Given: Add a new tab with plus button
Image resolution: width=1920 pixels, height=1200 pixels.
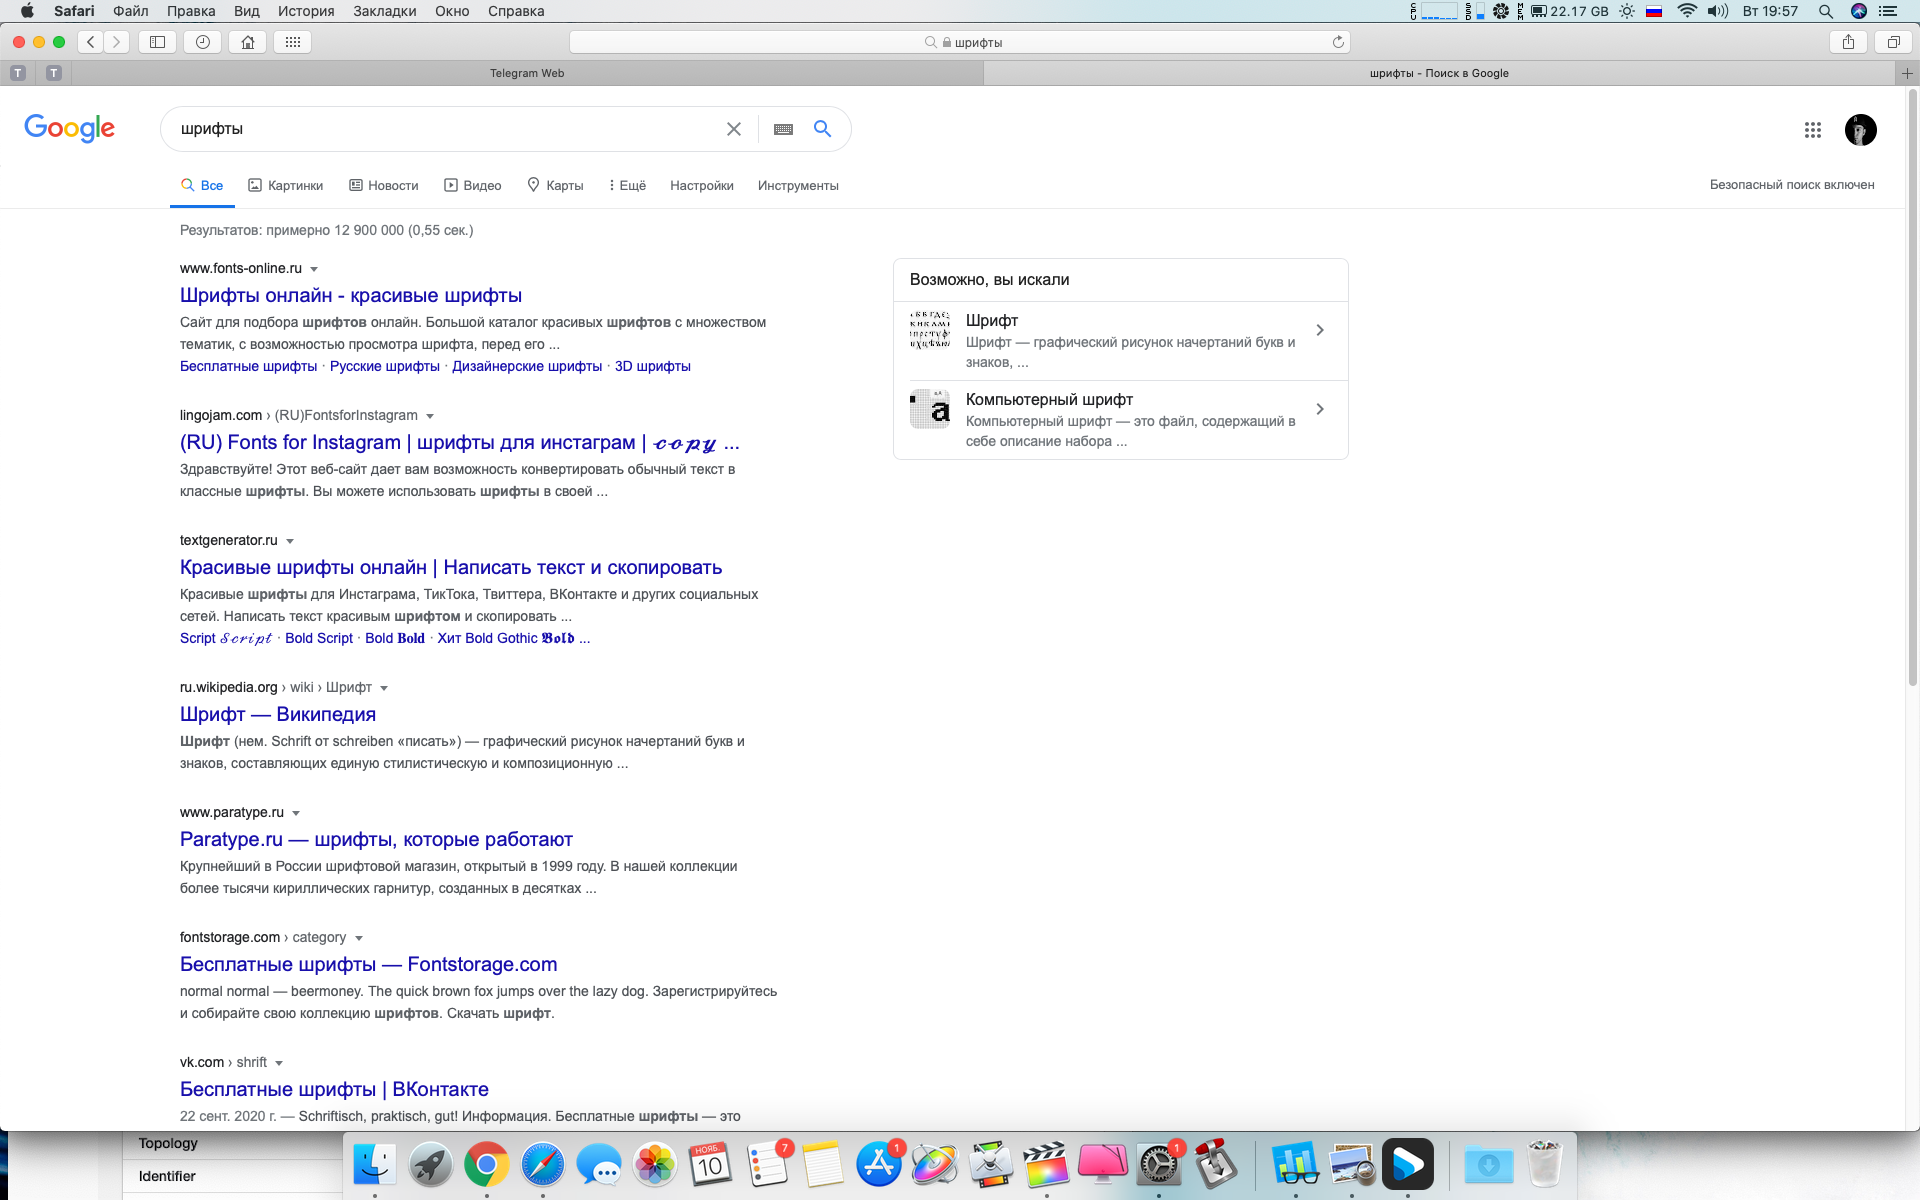Looking at the screenshot, I should point(1907,73).
